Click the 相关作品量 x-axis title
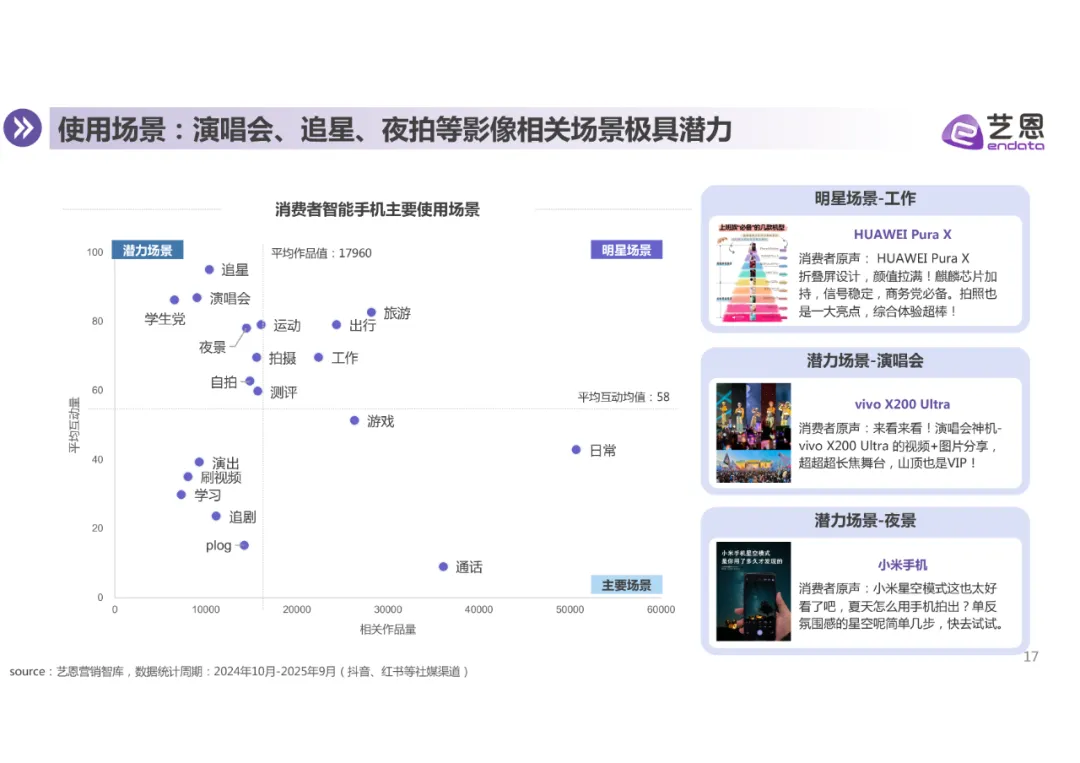Screen dimensions: 1080x763 [x=388, y=629]
